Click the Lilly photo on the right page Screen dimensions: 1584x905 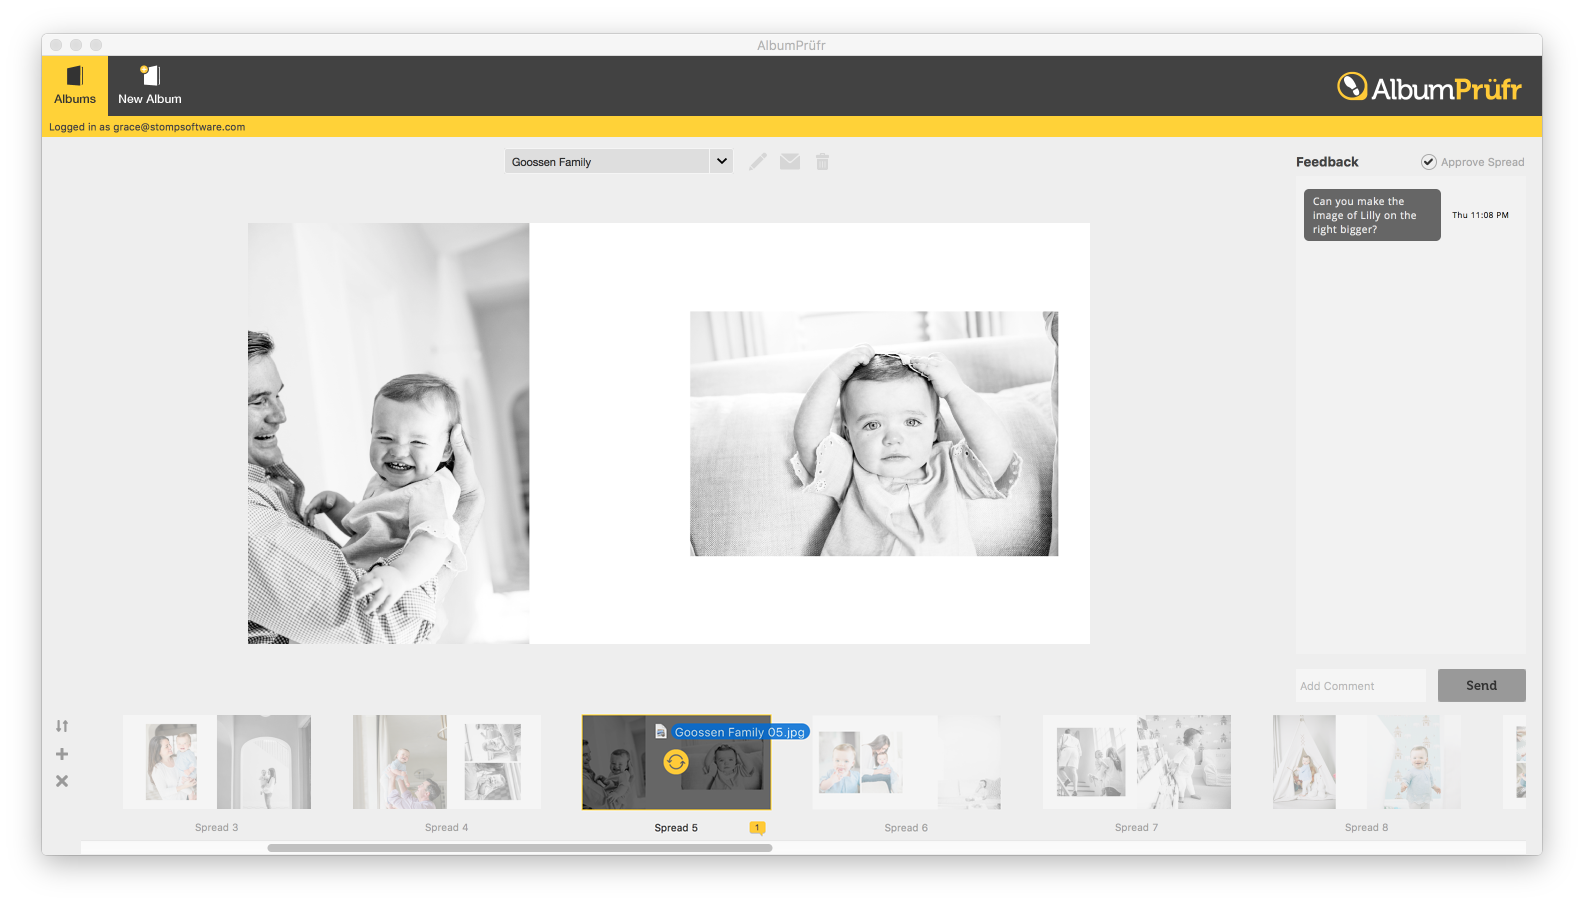(x=874, y=434)
